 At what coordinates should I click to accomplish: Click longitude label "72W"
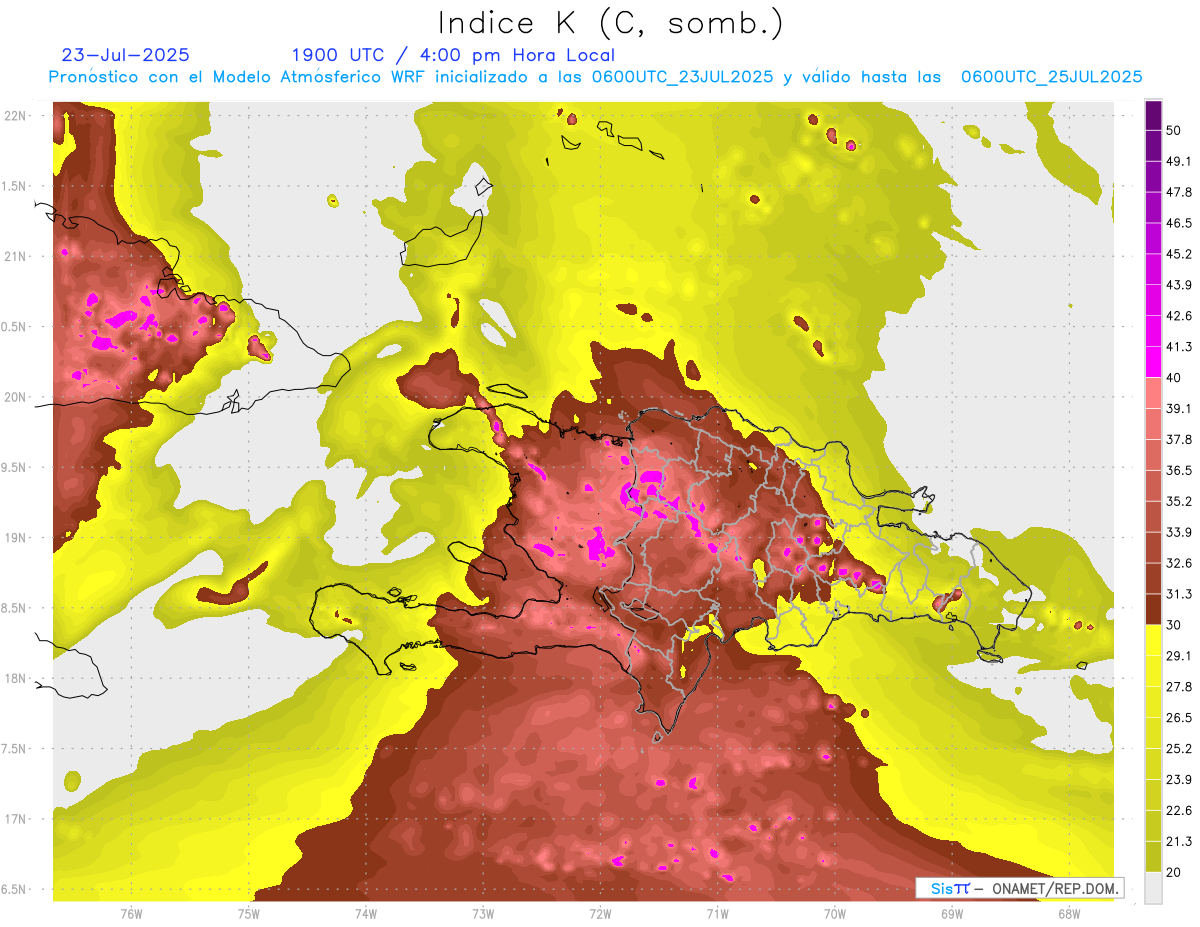pyautogui.click(x=600, y=914)
